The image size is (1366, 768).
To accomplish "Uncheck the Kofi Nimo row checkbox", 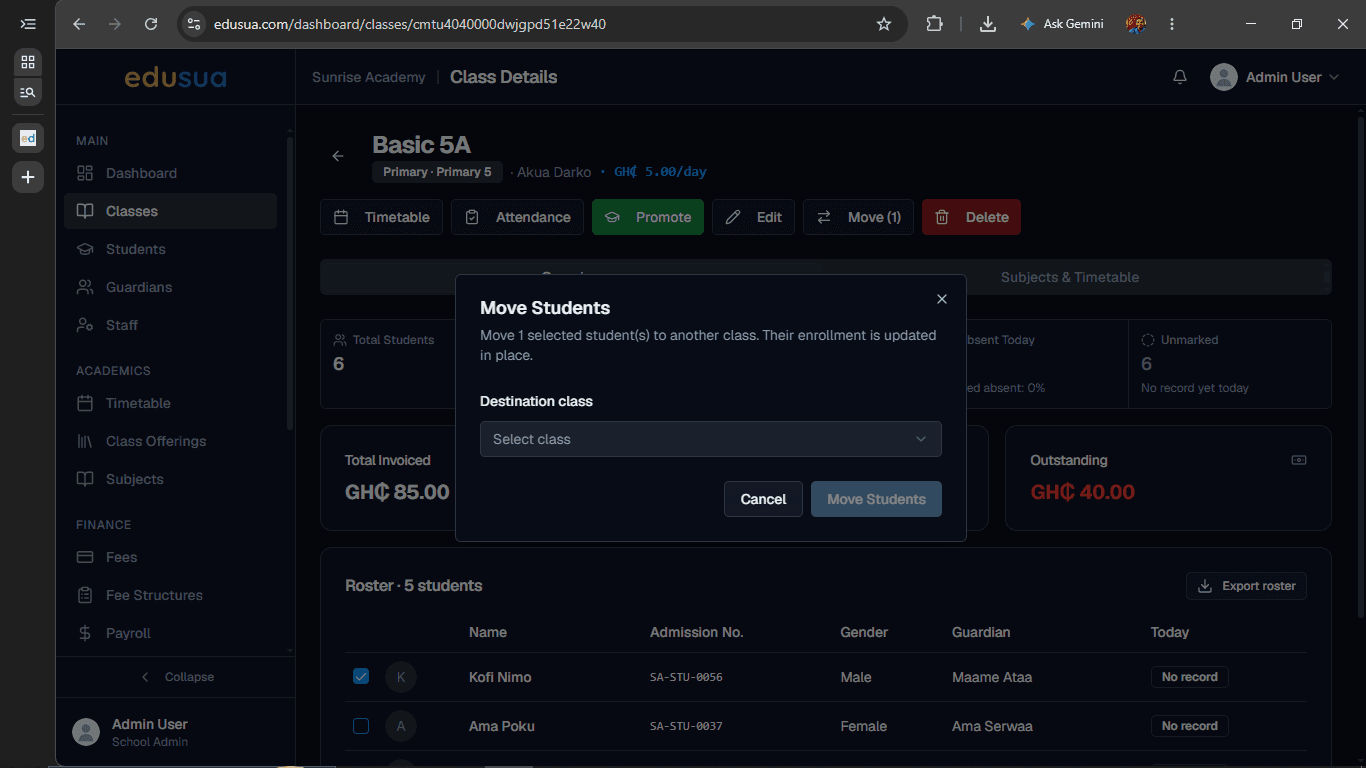I will [x=361, y=677].
